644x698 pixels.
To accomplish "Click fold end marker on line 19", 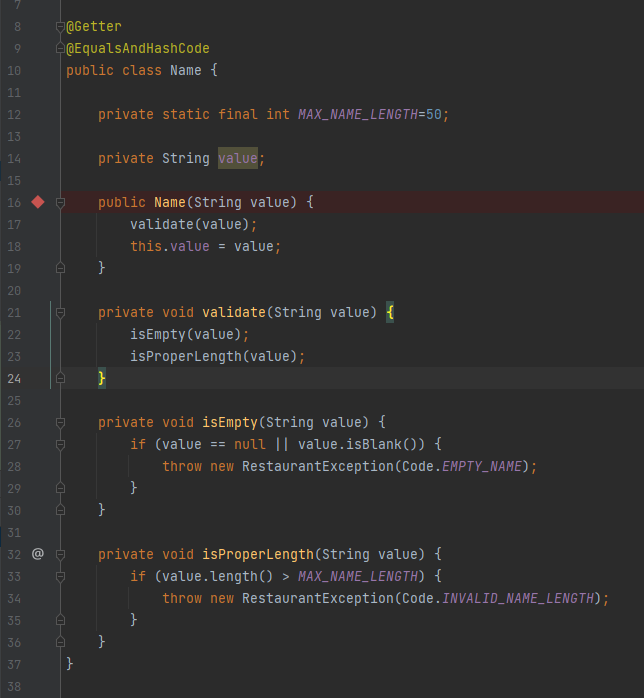I will [x=61, y=268].
